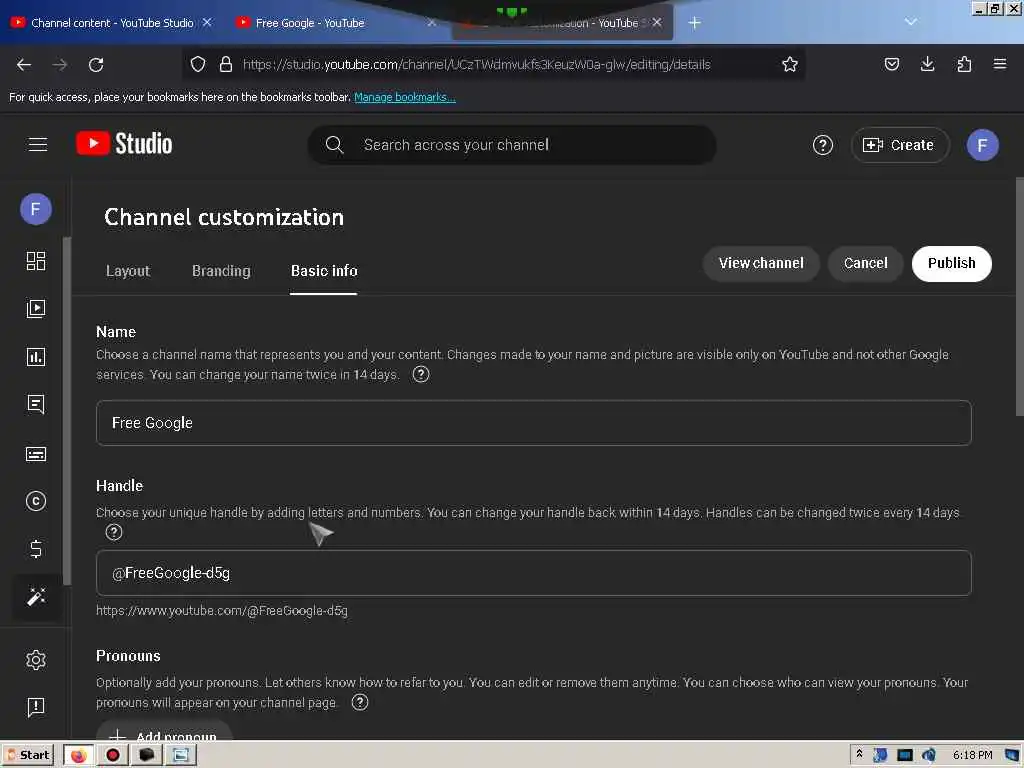1024x768 pixels.
Task: Click padlock site information icon
Action: pos(226,64)
